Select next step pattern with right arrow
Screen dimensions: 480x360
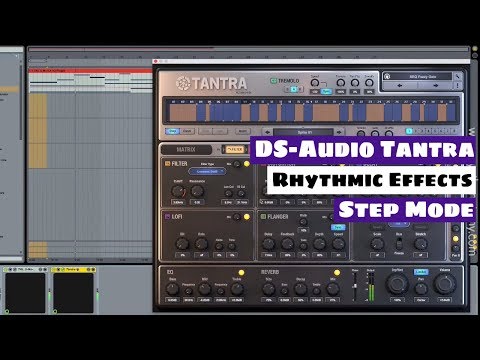pyautogui.click(x=339, y=132)
